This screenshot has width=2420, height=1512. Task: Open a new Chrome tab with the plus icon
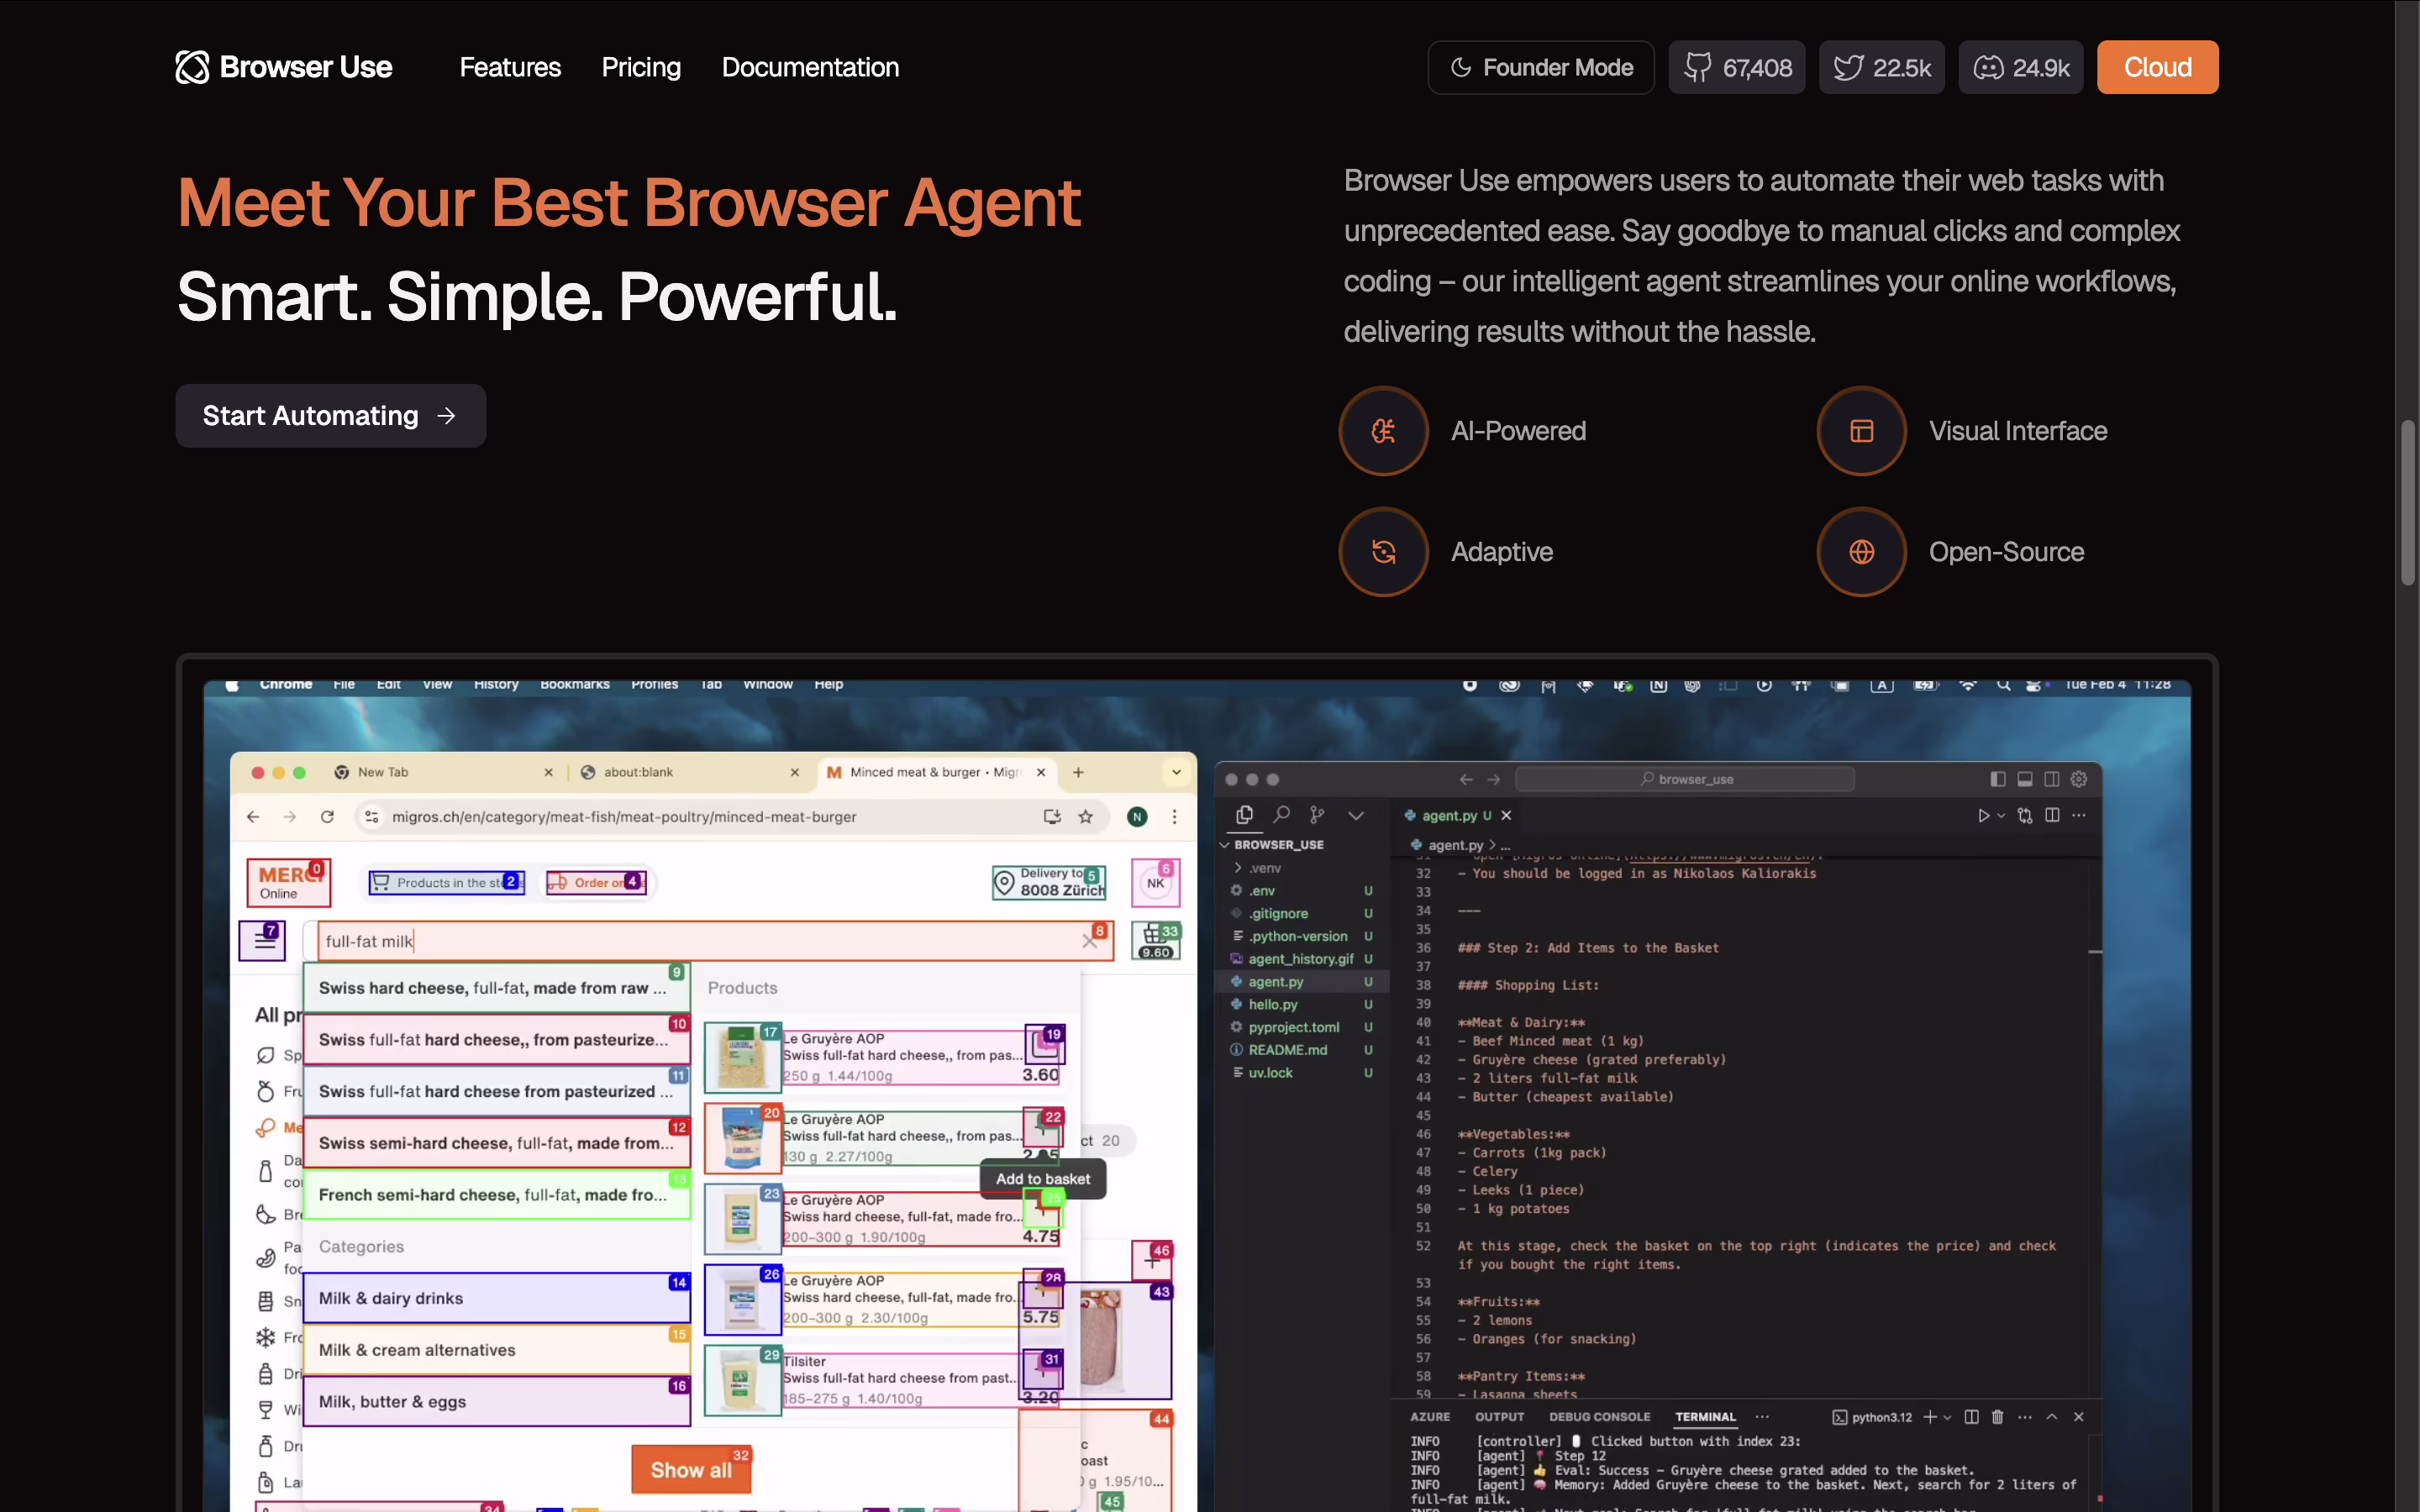coord(1078,772)
